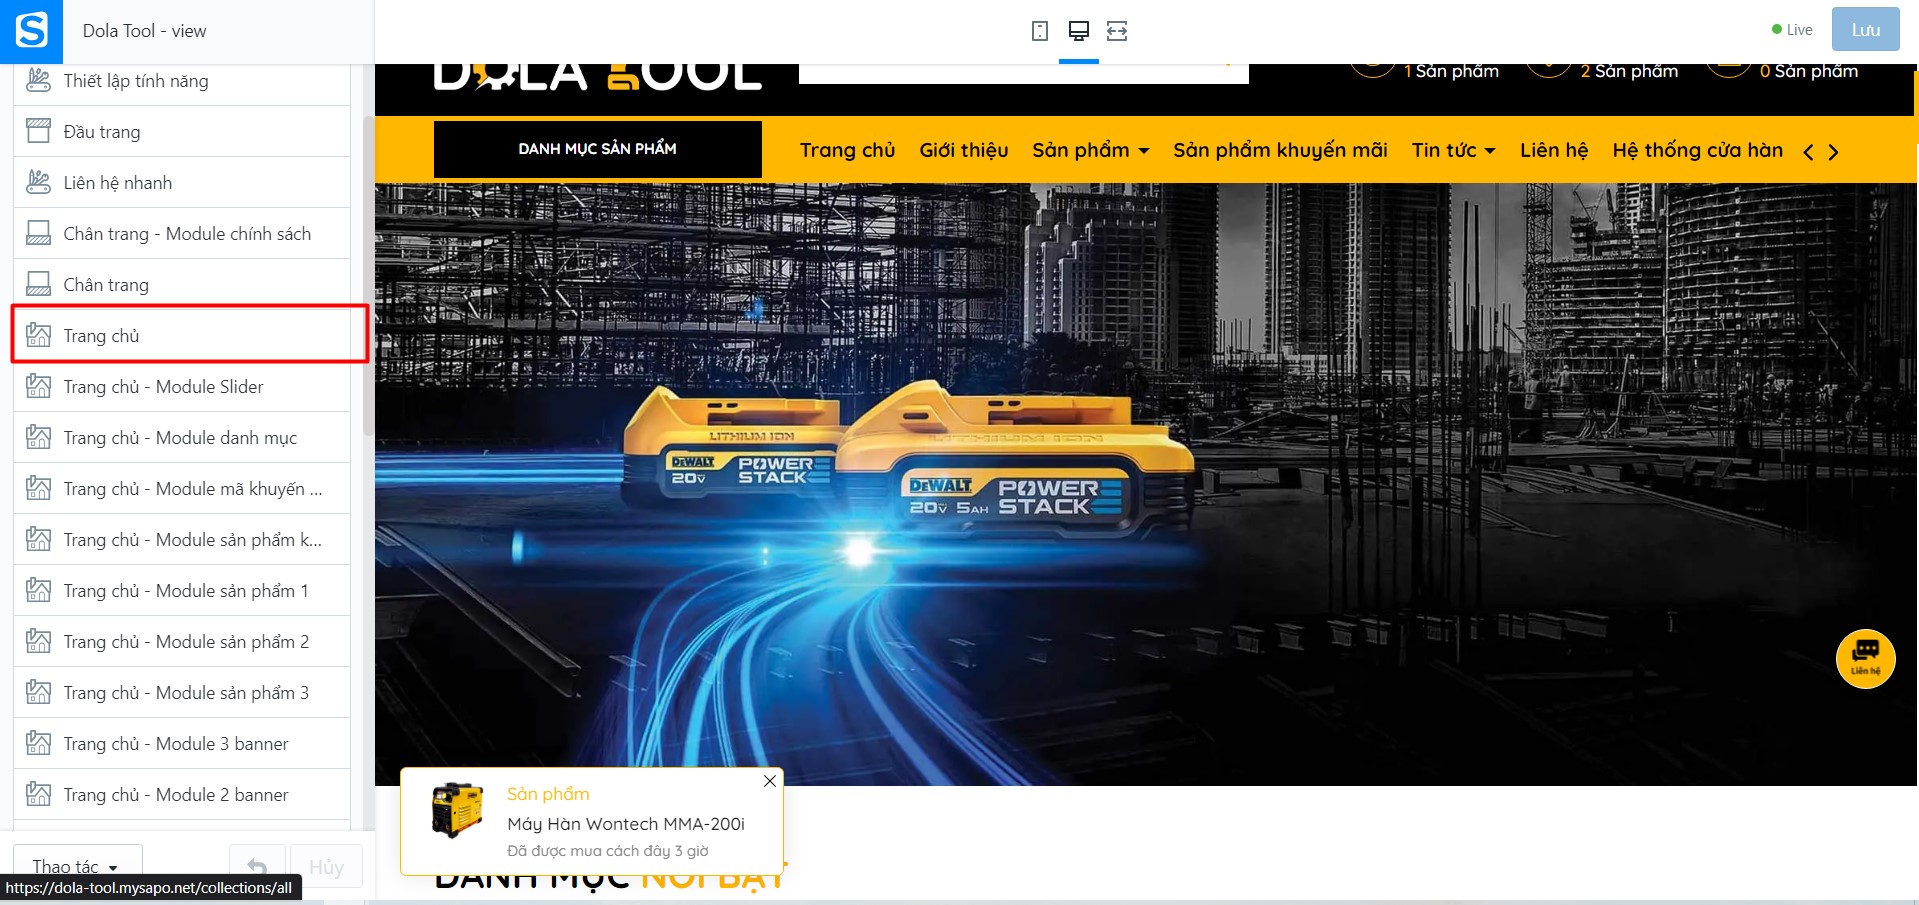Click the Lưu save button

point(1865,30)
